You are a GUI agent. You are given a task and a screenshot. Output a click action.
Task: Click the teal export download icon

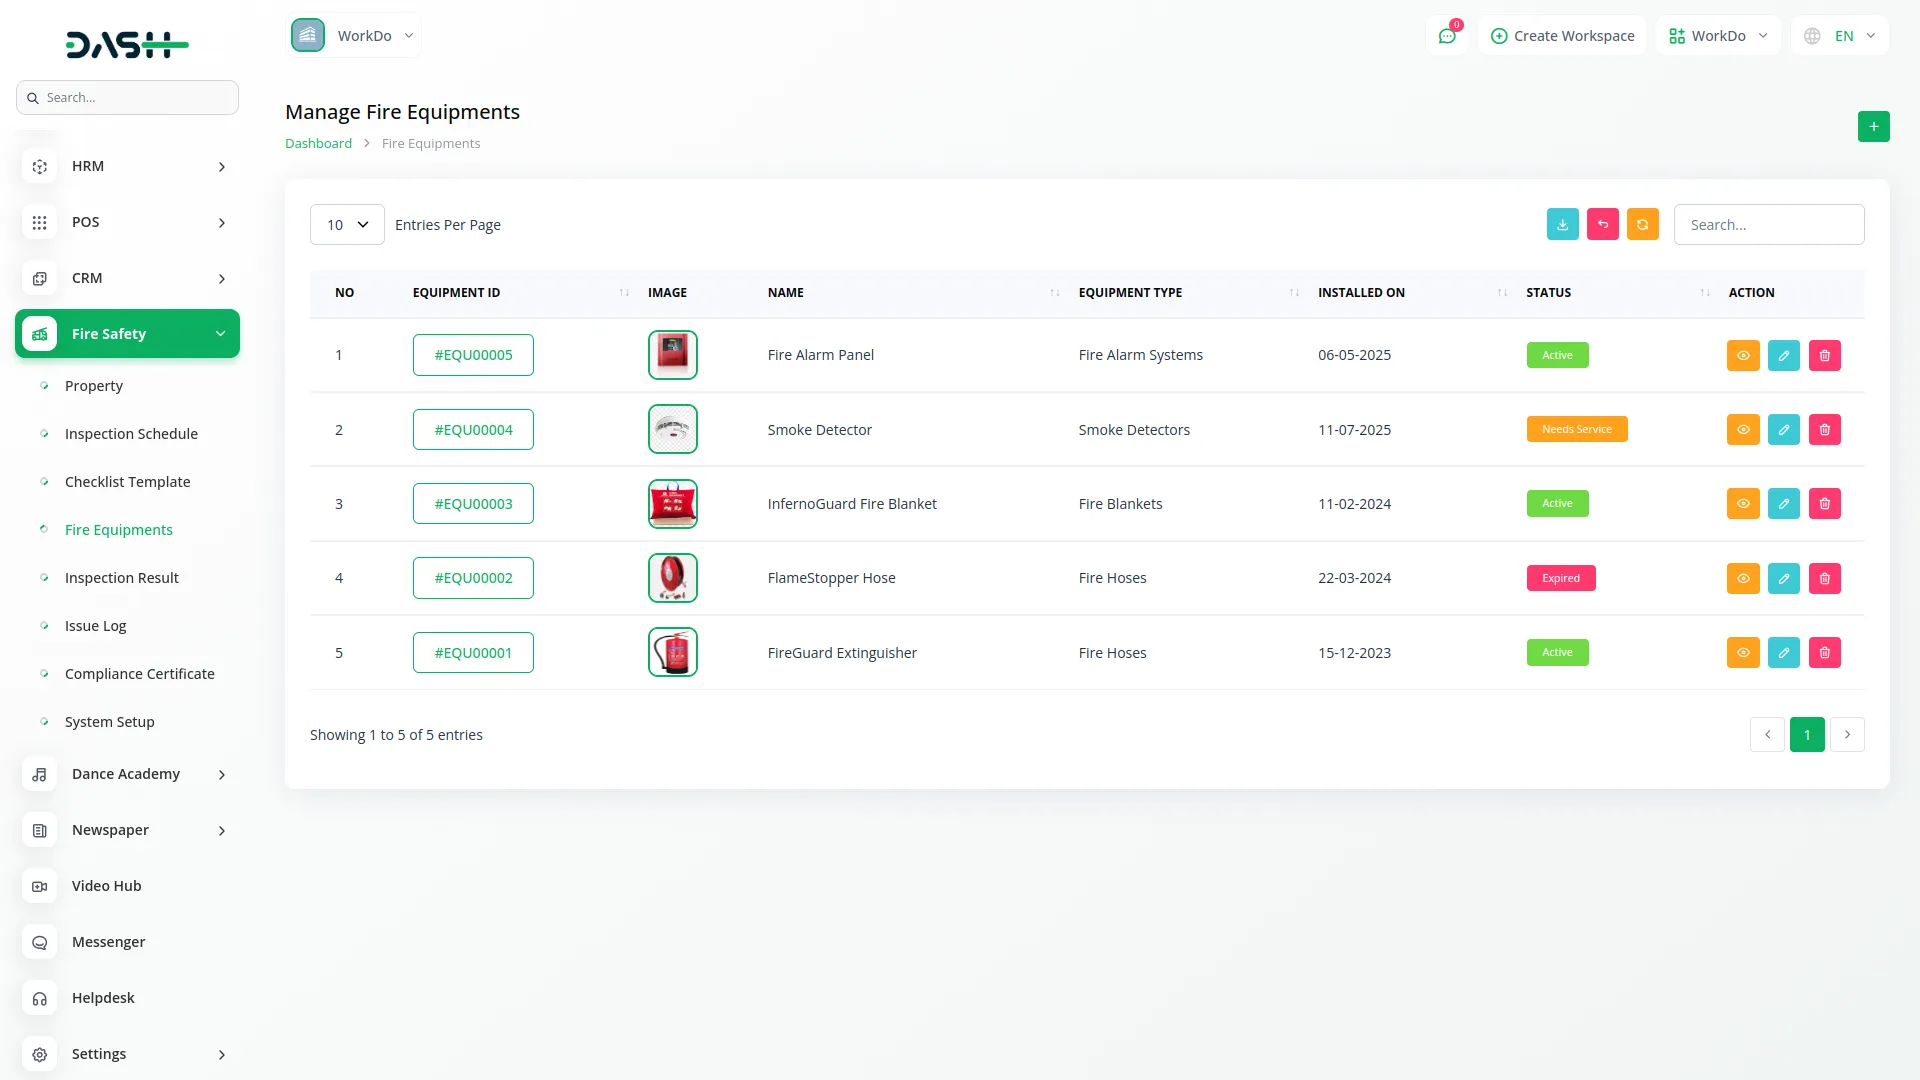coord(1562,224)
